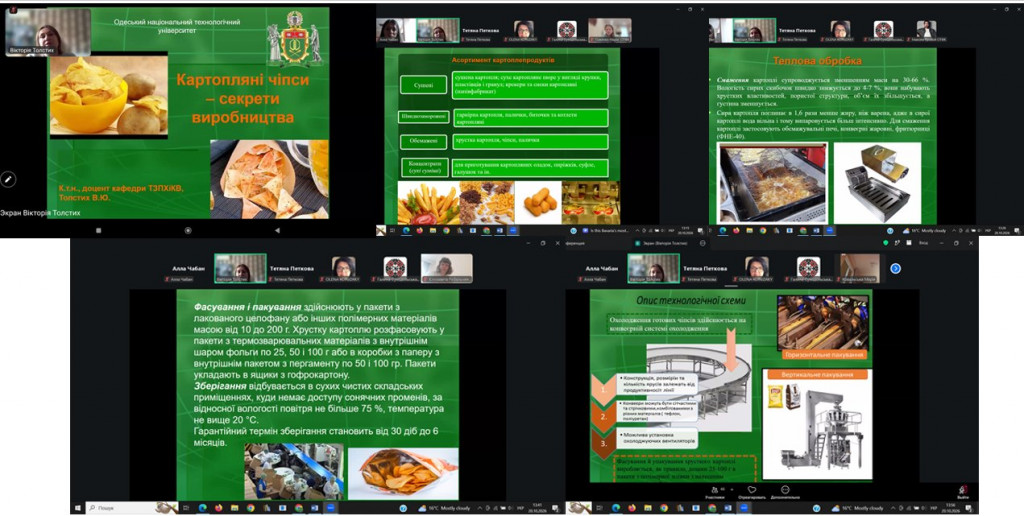
Task: Leave meeting using the red exit icon
Action: coord(963,491)
